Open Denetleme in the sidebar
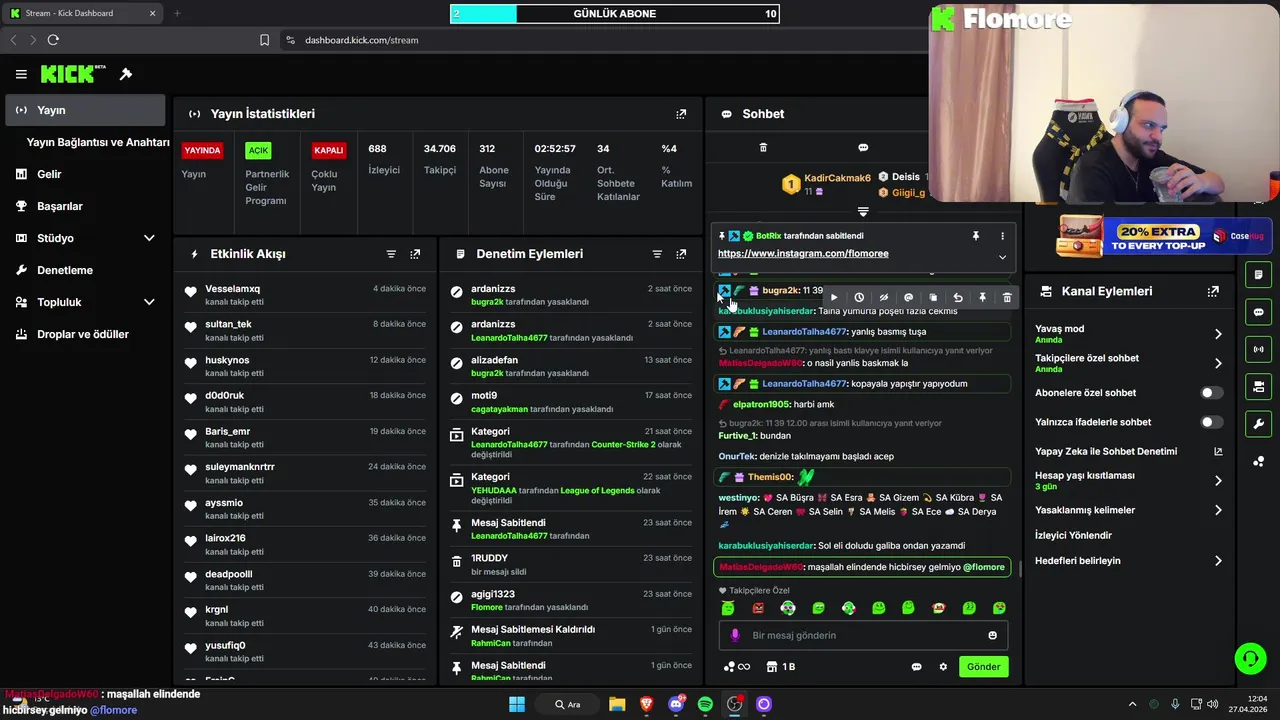Image resolution: width=1280 pixels, height=720 pixels. (86, 270)
